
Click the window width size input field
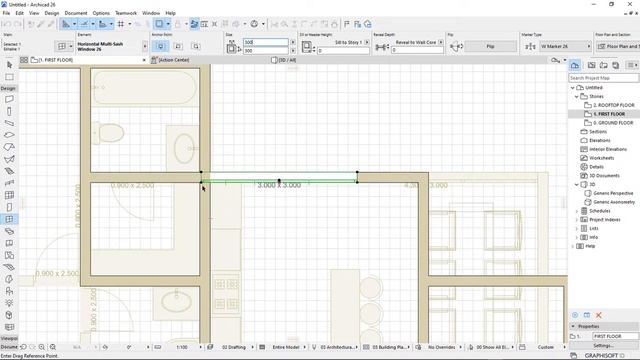(x=266, y=42)
